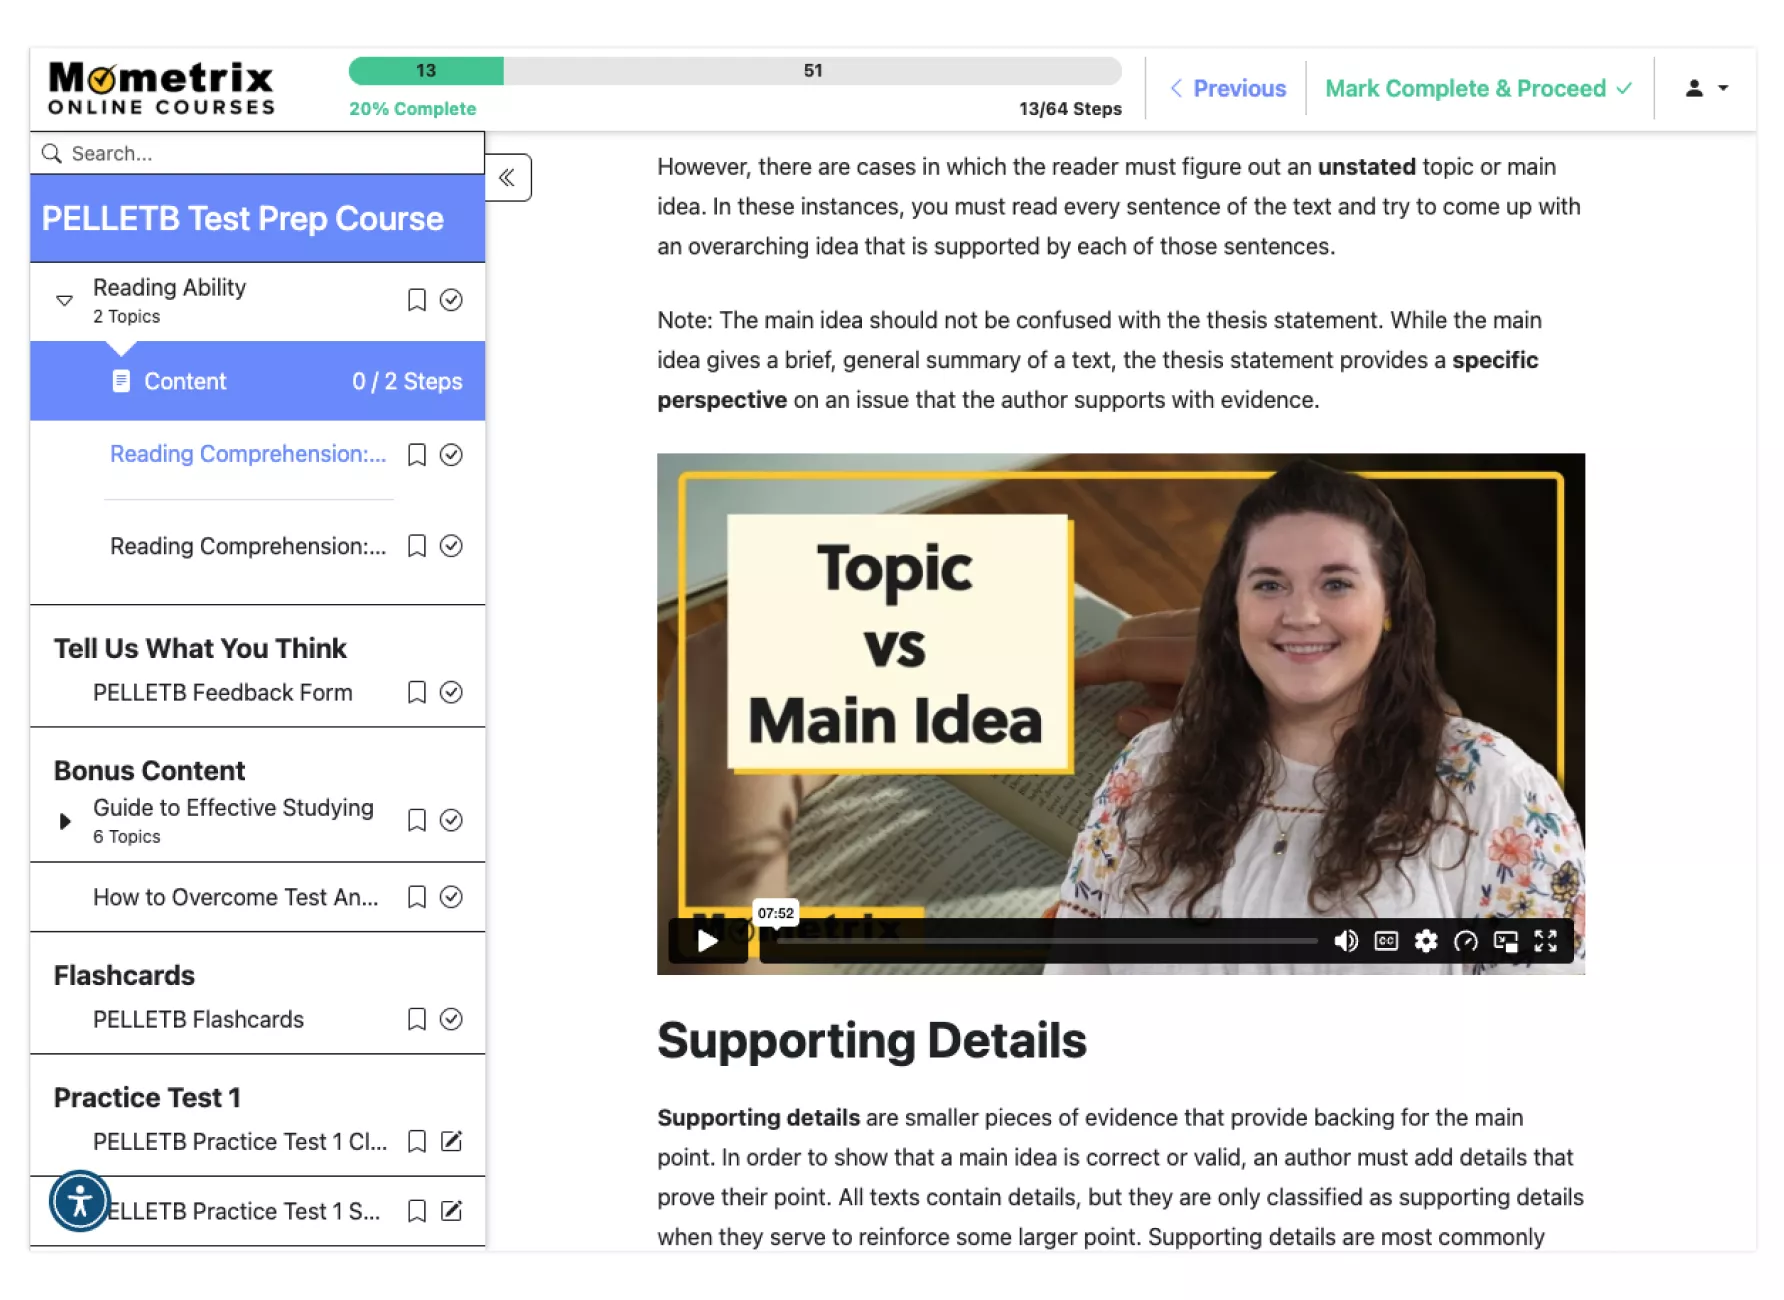Mute the video with the volume icon
Viewport: 1784px width, 1300px height.
[1346, 941]
